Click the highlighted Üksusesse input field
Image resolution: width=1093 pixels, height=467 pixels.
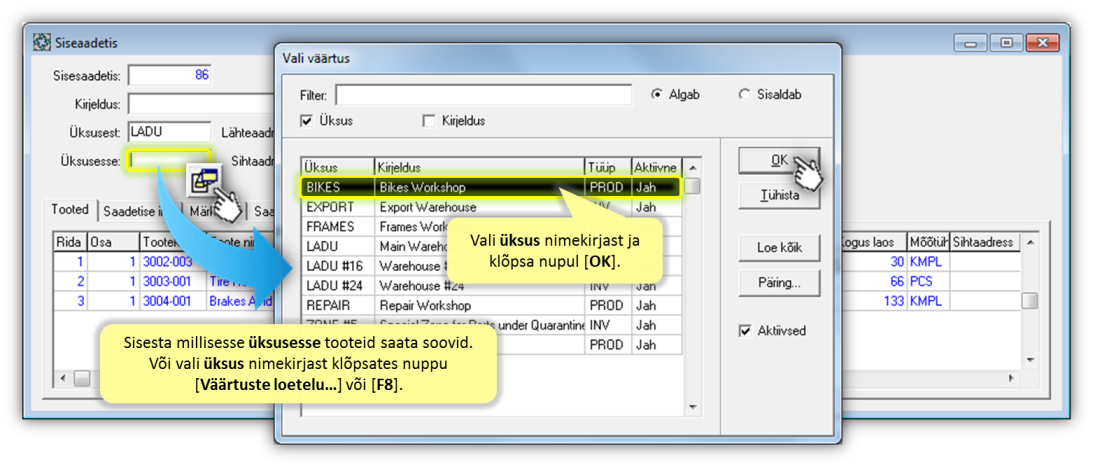(169, 161)
